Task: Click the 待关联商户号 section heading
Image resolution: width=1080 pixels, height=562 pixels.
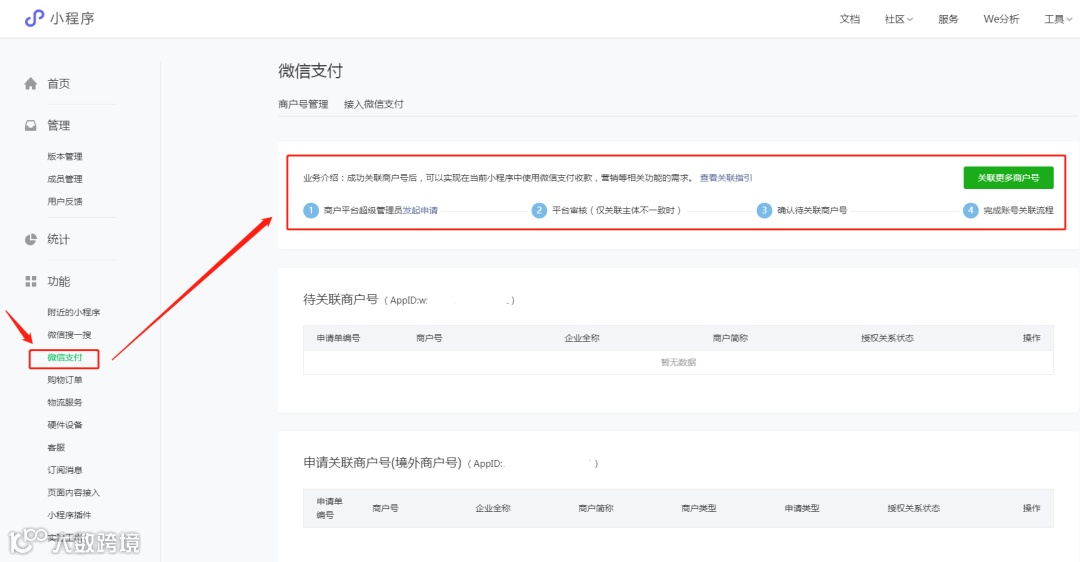Action: (x=341, y=300)
